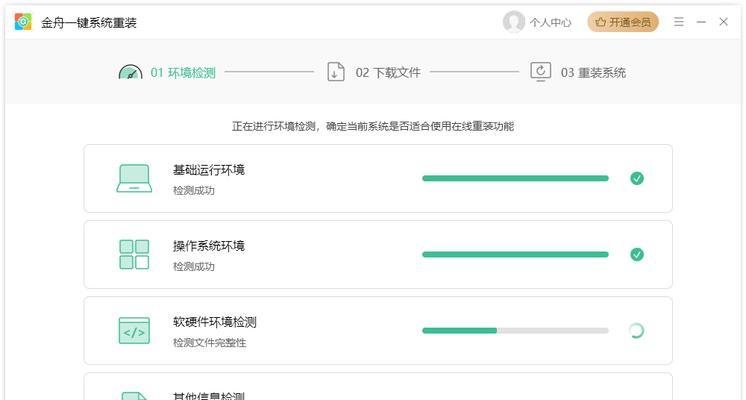The image size is (746, 400).
Task: Click green checkmark for 基础运行环境
Action: [637, 178]
